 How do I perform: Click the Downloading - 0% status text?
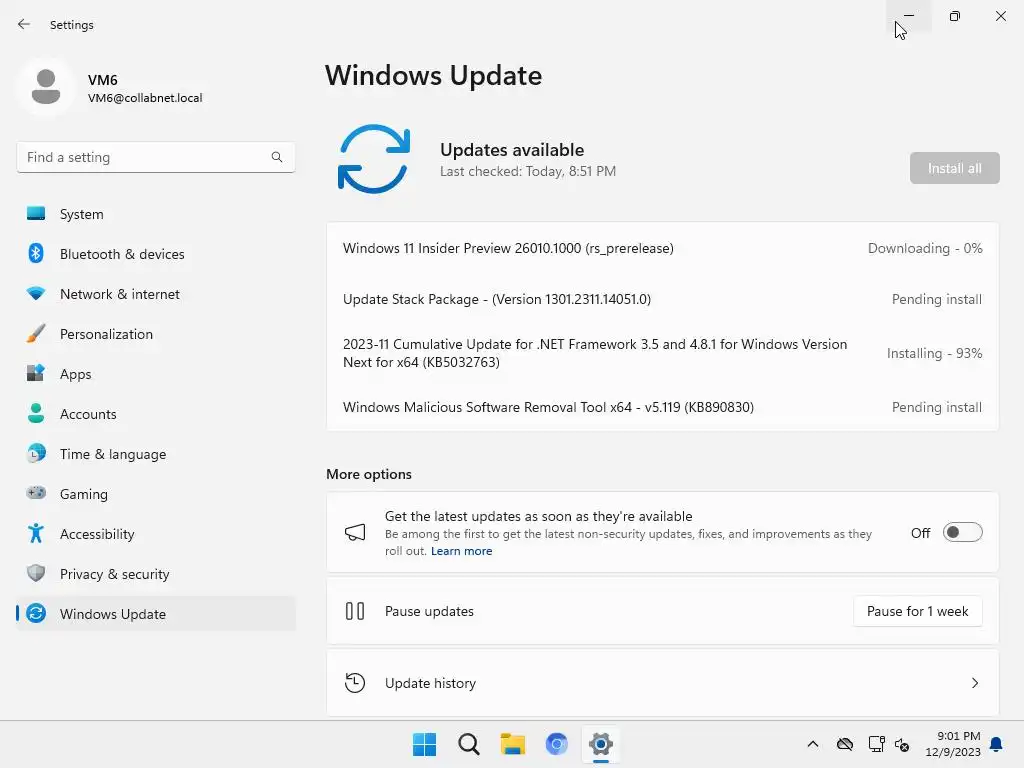925,248
